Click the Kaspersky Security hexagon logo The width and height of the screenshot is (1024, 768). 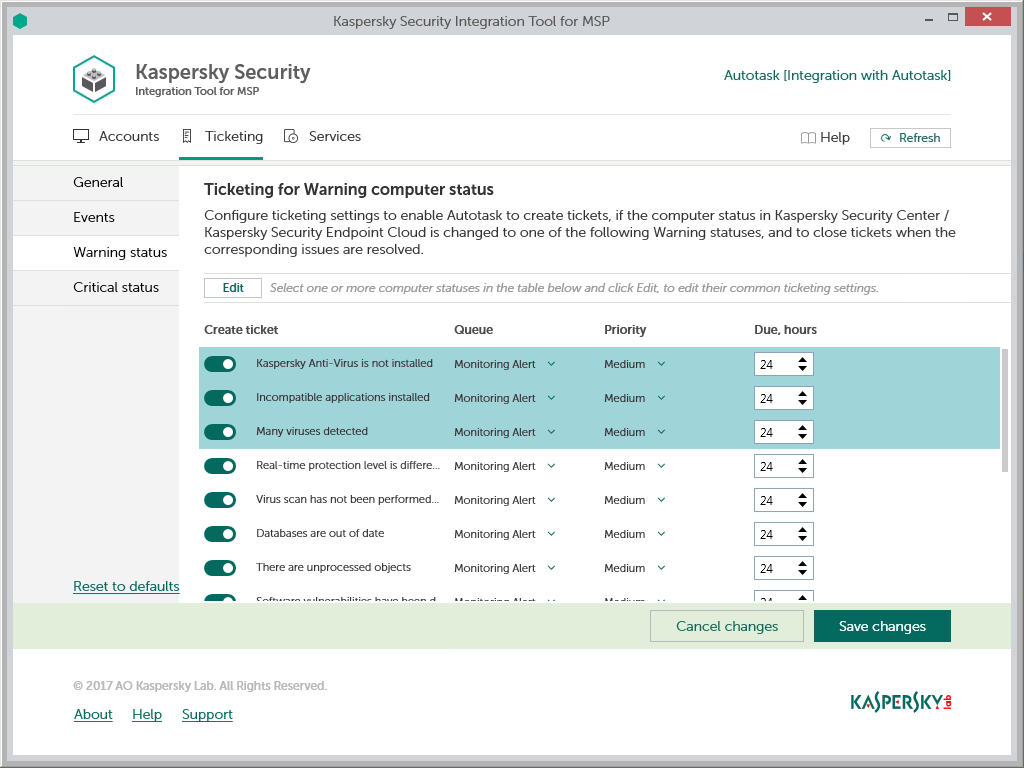pyautogui.click(x=95, y=79)
